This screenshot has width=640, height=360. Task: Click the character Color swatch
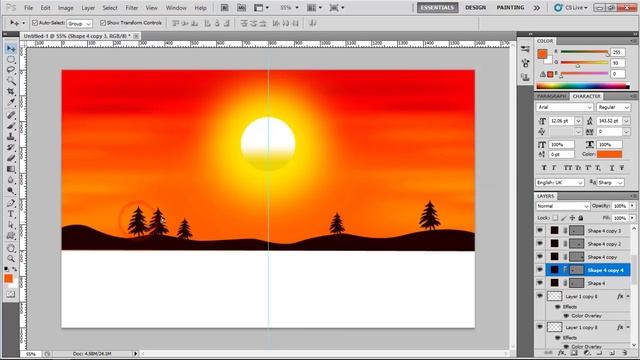[x=609, y=154]
